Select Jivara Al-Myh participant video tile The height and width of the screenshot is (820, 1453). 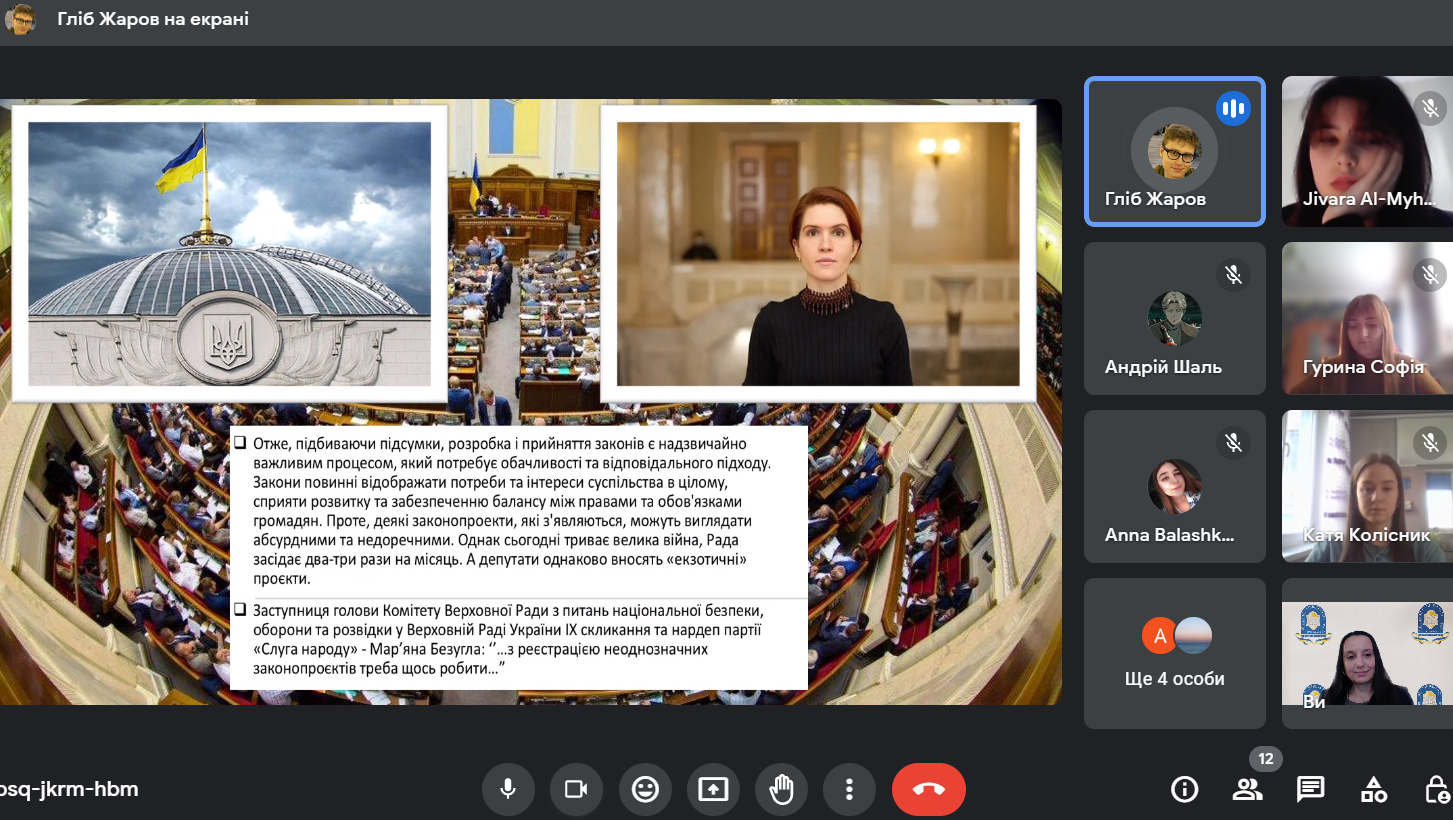pos(1367,152)
